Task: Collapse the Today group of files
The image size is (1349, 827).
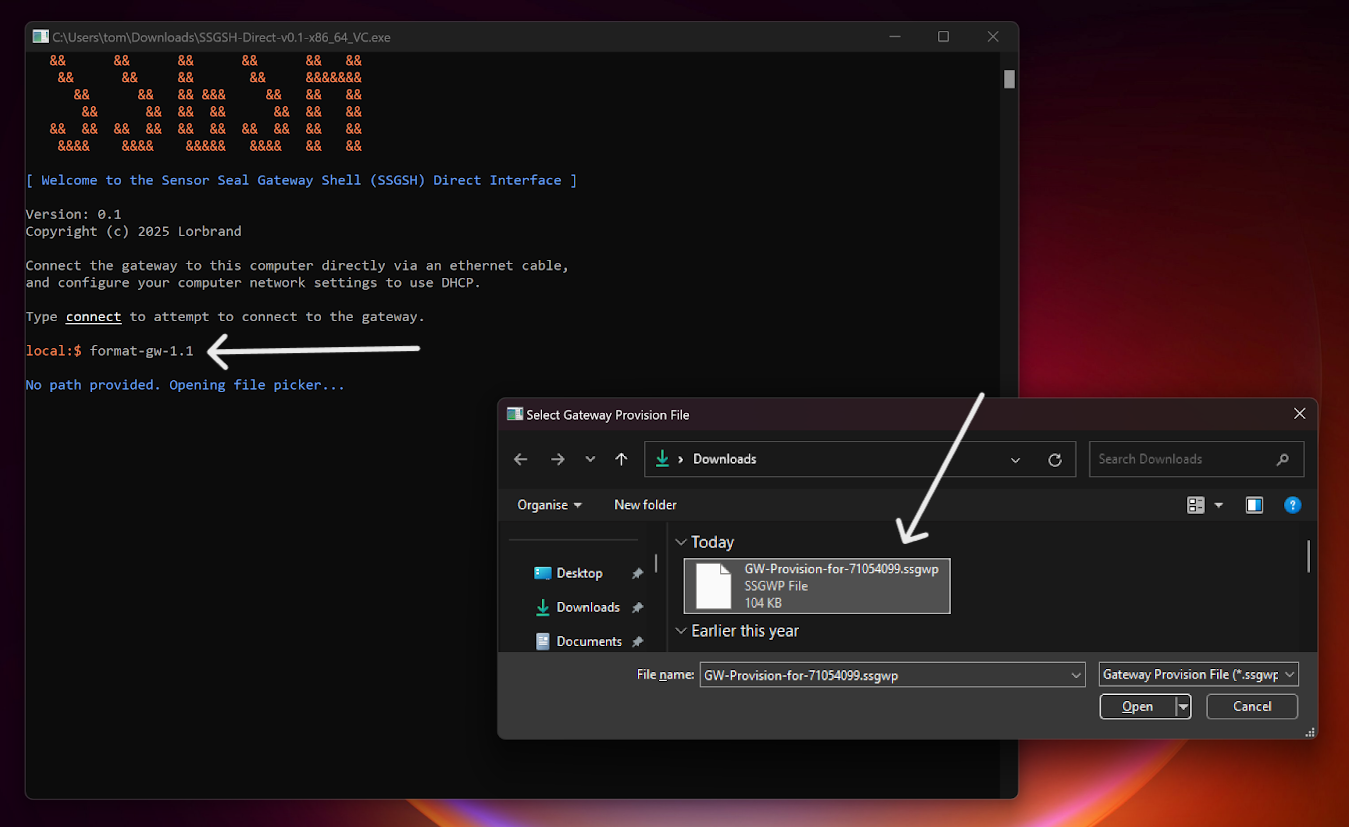Action: [682, 542]
